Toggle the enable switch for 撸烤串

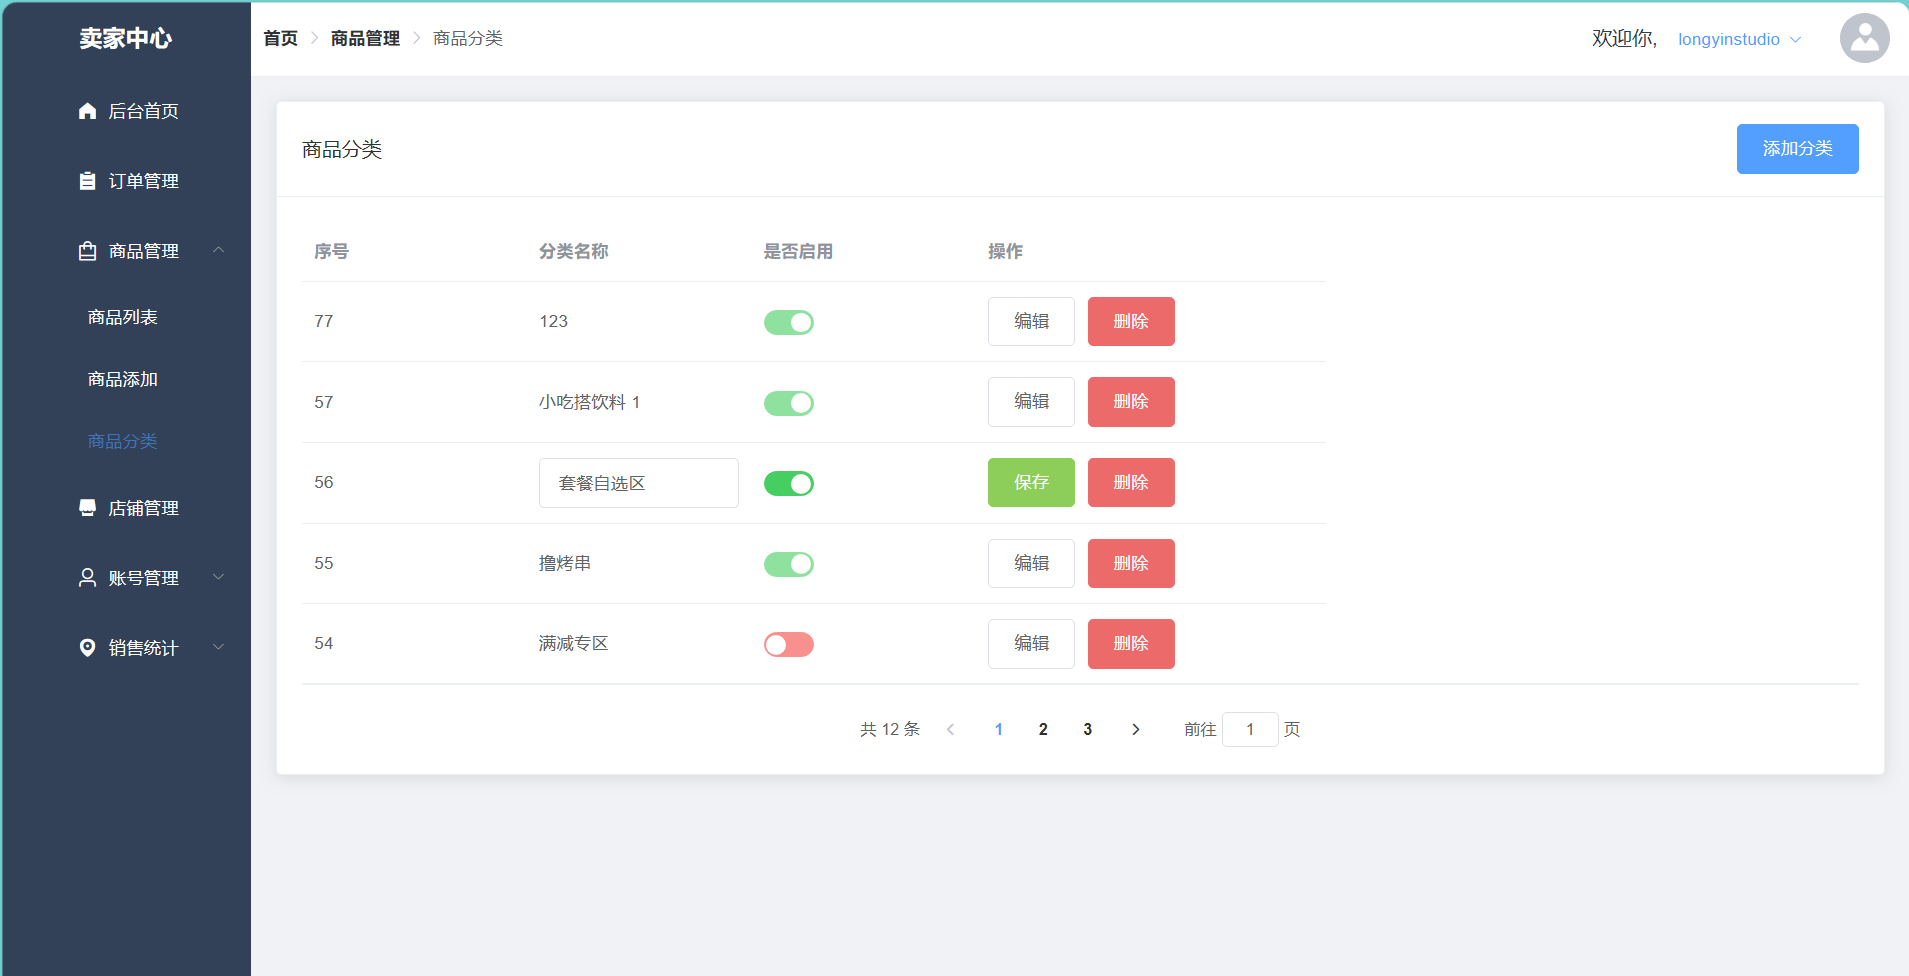point(789,564)
